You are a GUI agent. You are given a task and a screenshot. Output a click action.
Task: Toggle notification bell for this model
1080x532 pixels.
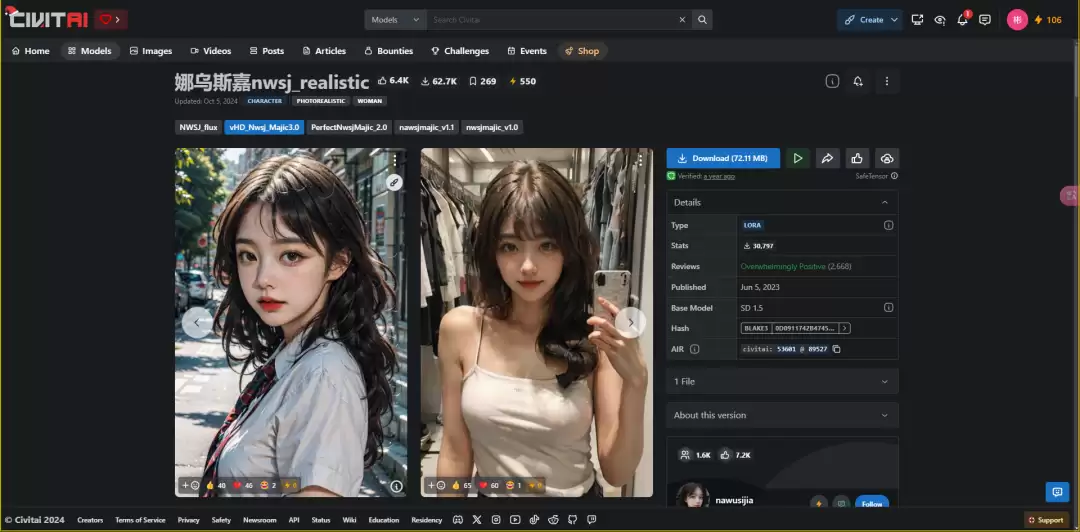[x=858, y=81]
